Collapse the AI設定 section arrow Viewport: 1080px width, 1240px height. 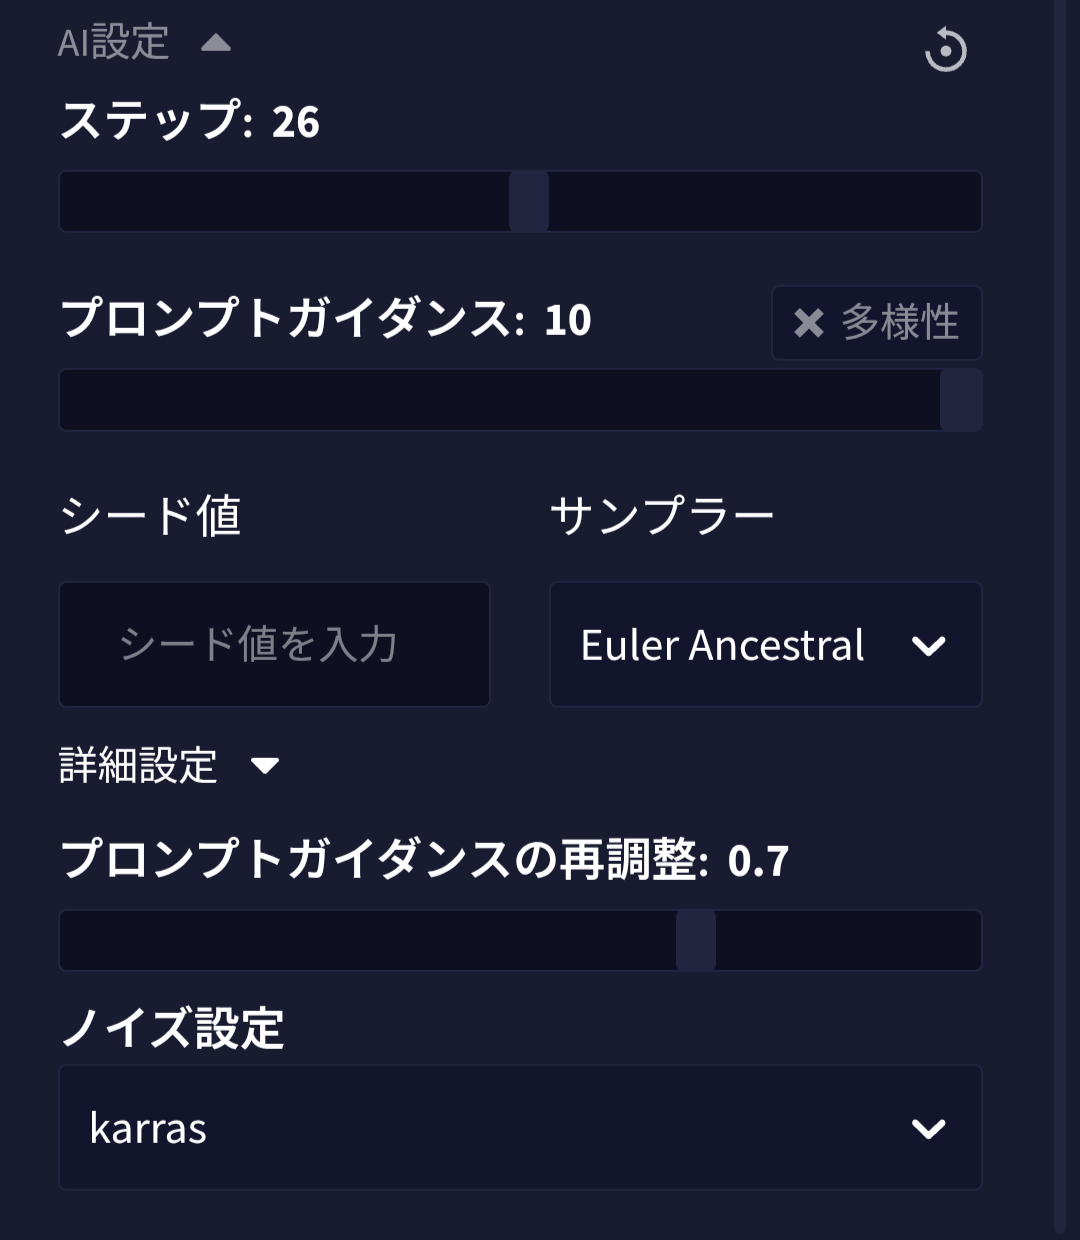(216, 43)
